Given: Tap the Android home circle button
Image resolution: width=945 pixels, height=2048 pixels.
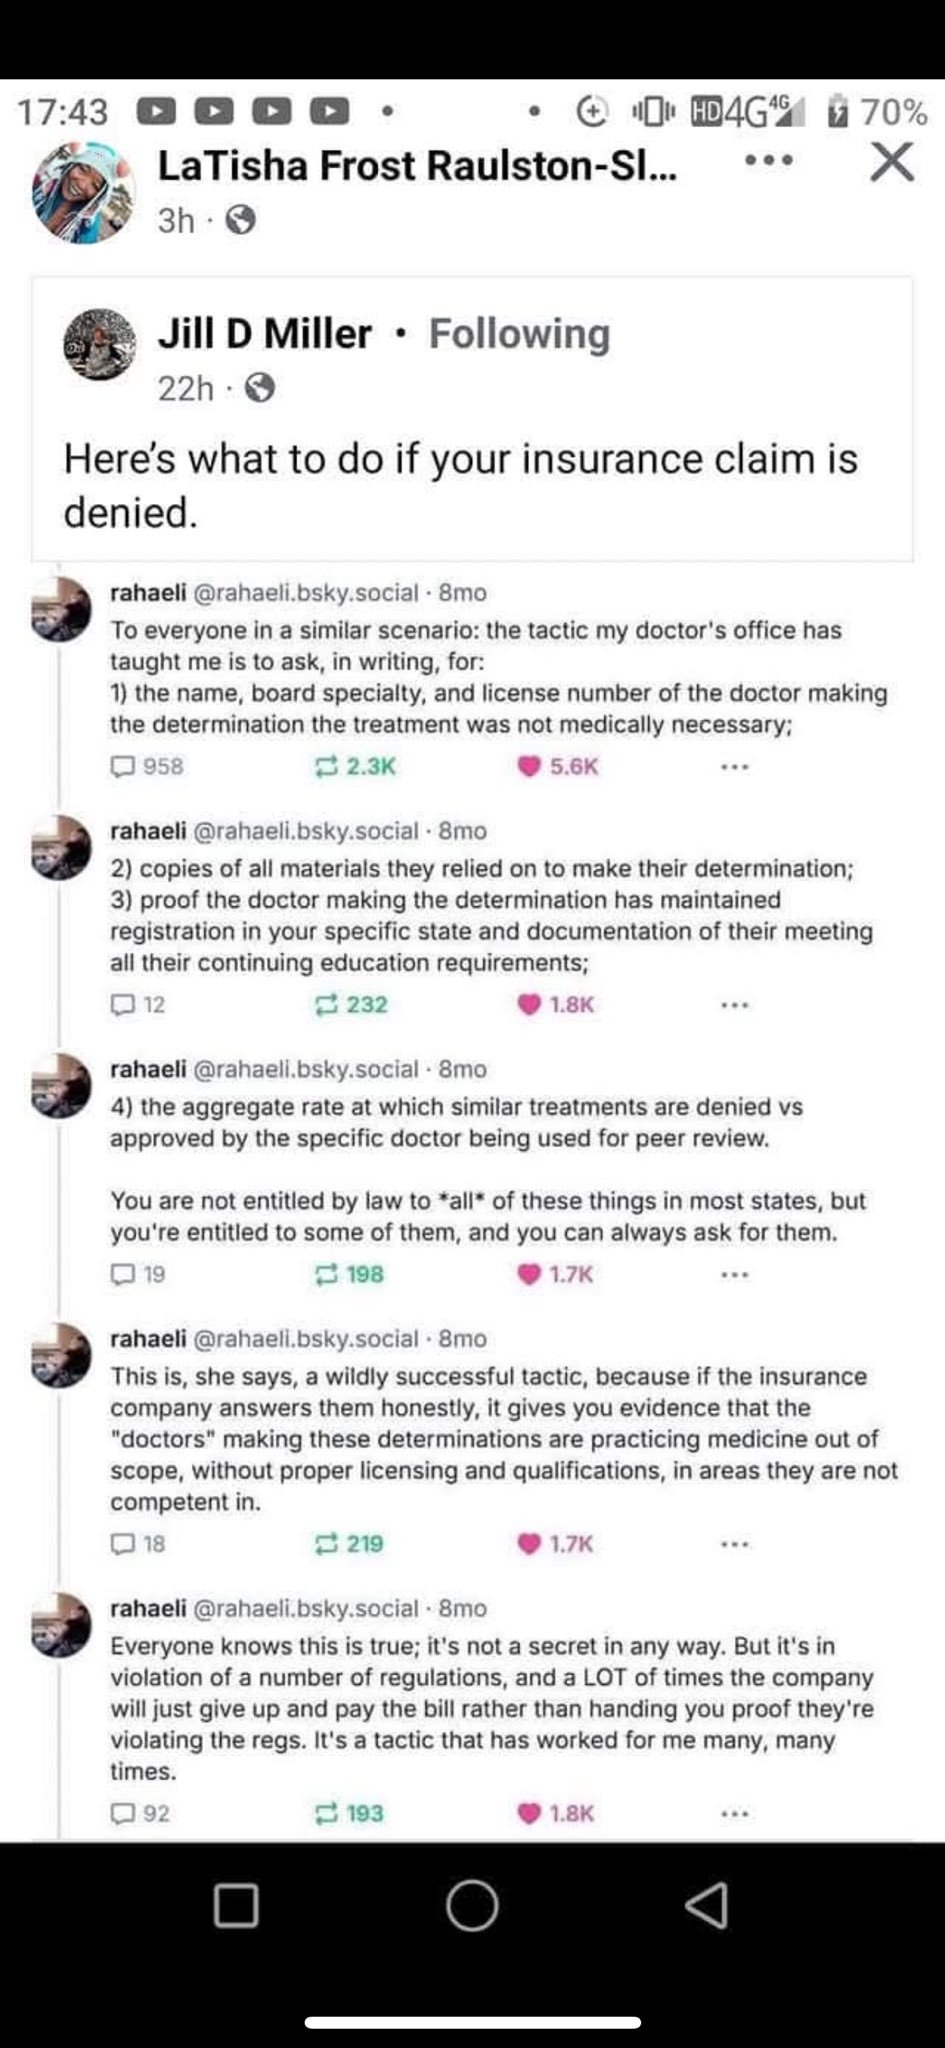Looking at the screenshot, I should click(471, 1905).
